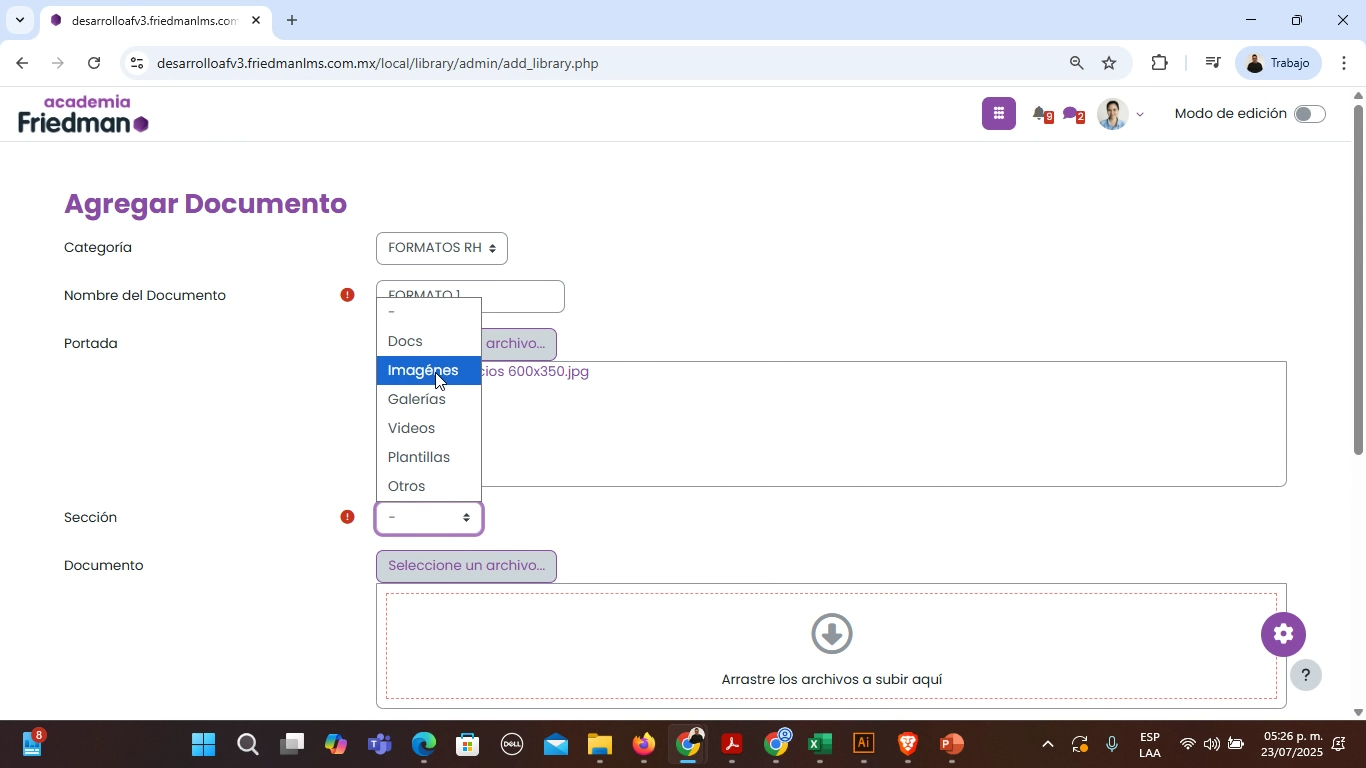Click the required alert icon beside Sección
Screen dimensions: 1366x768
point(347,517)
